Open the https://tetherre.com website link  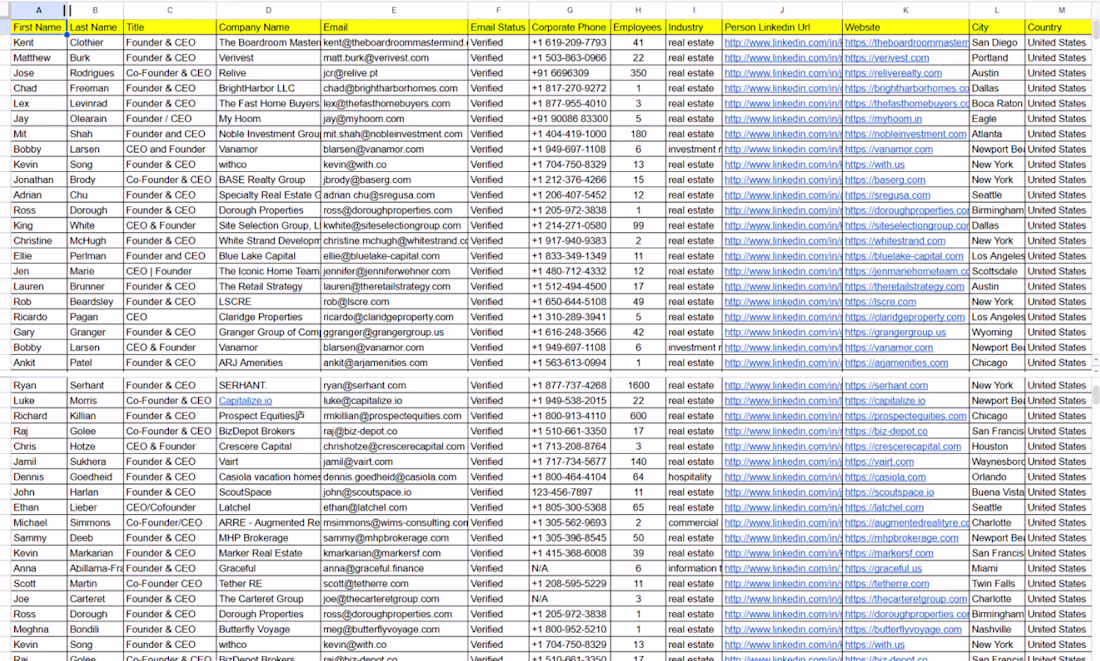[887, 584]
